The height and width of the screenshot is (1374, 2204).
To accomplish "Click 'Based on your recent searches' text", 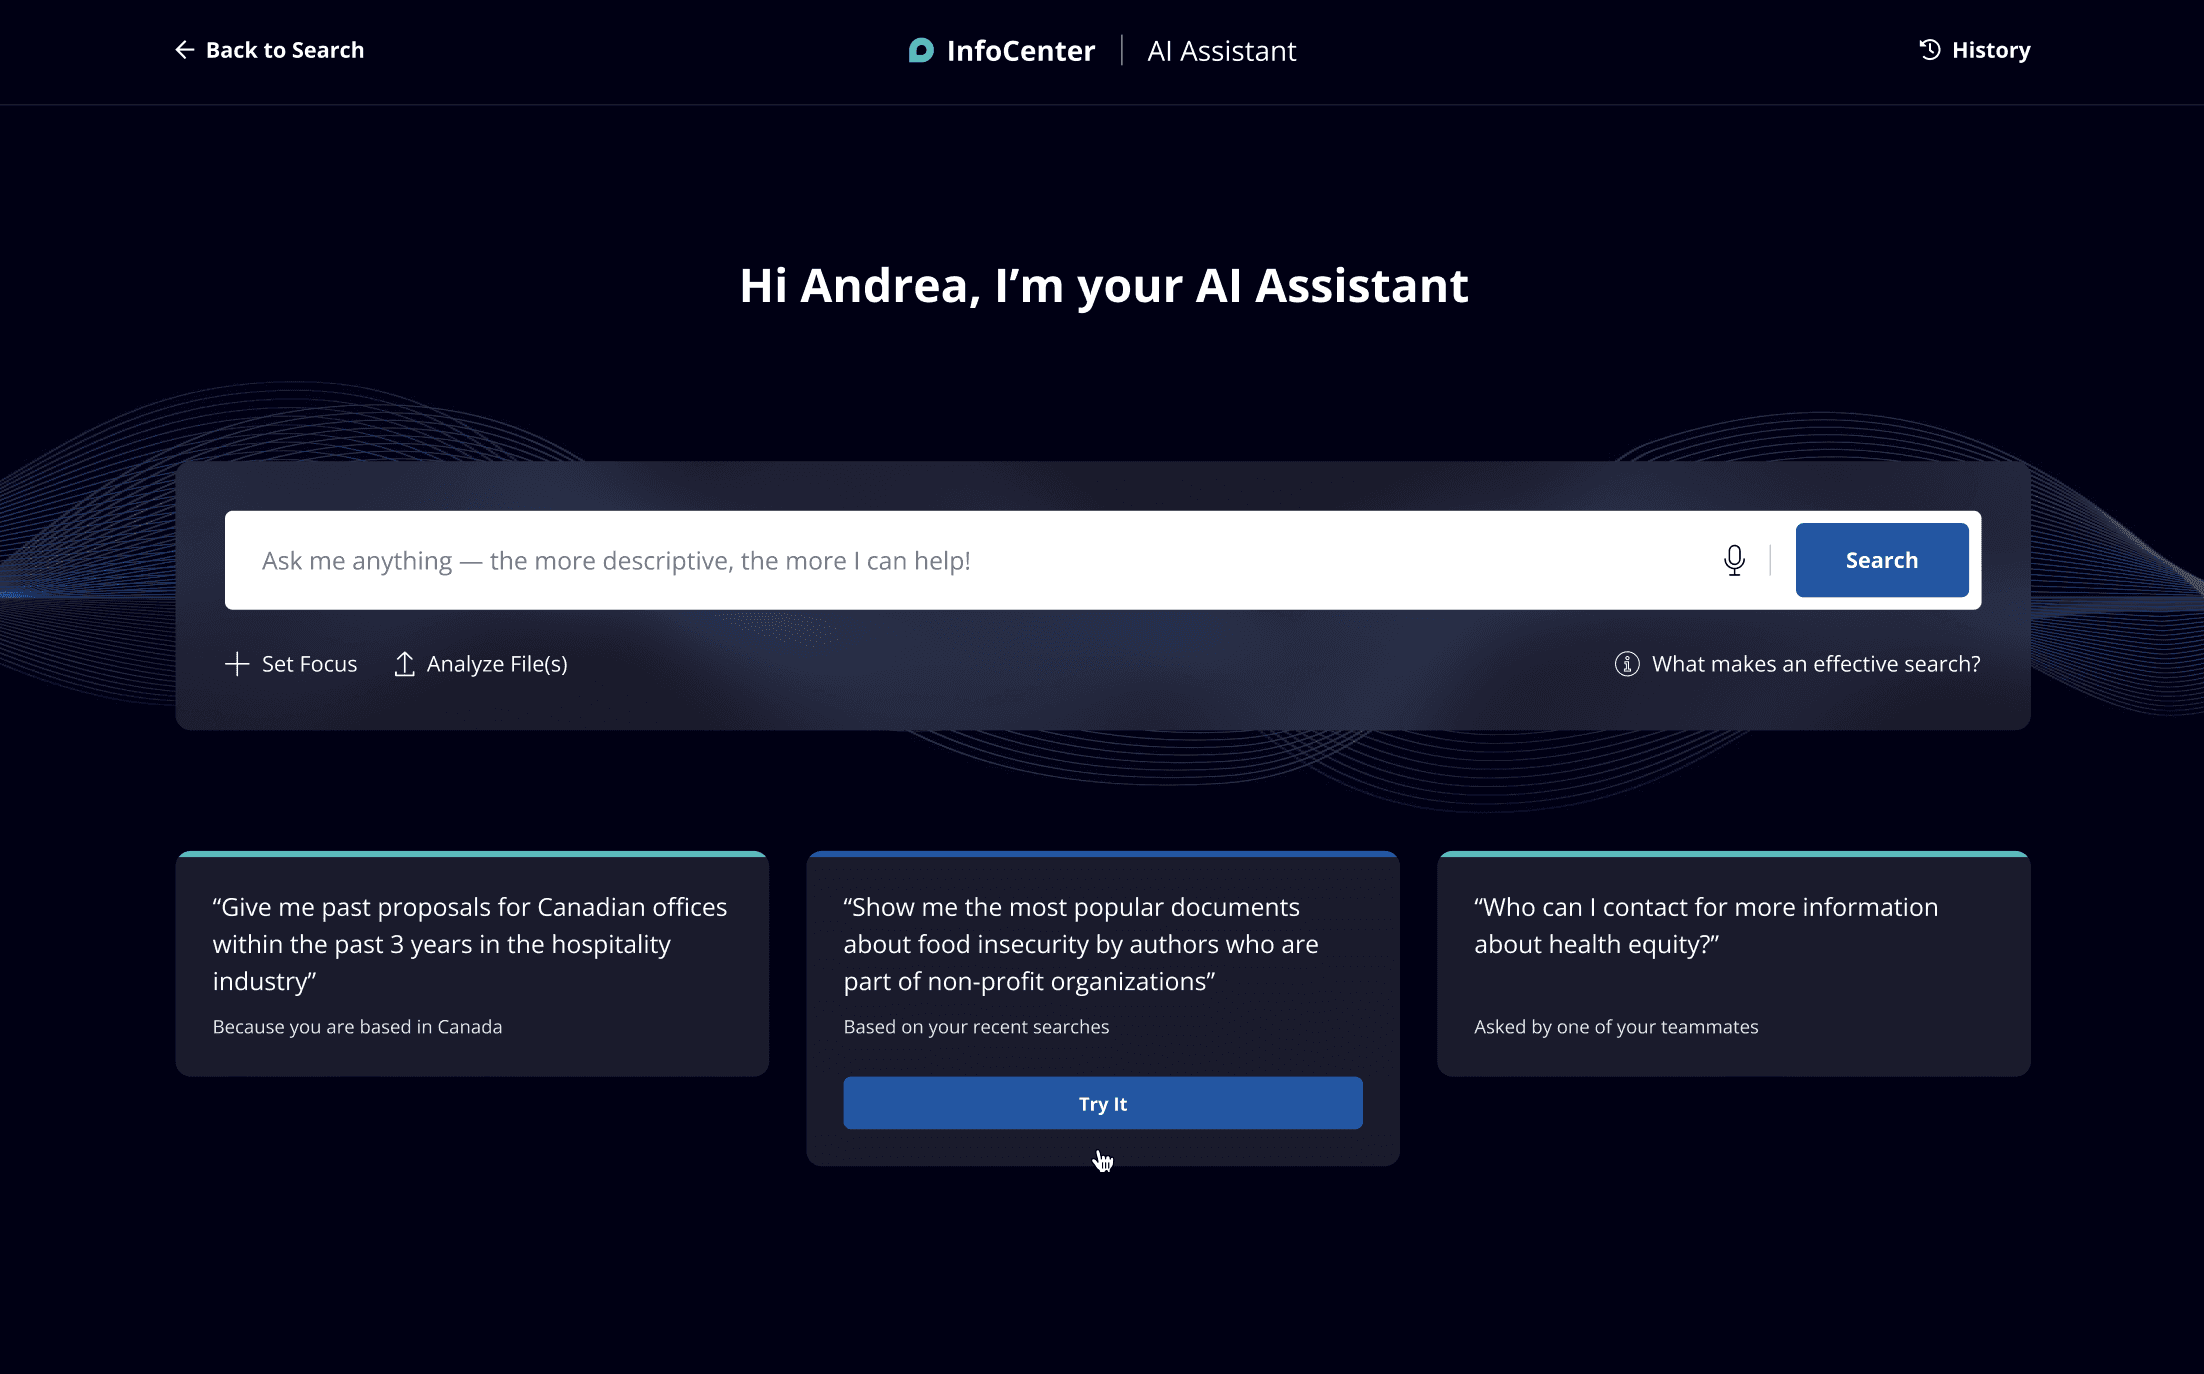I will click(x=976, y=1027).
